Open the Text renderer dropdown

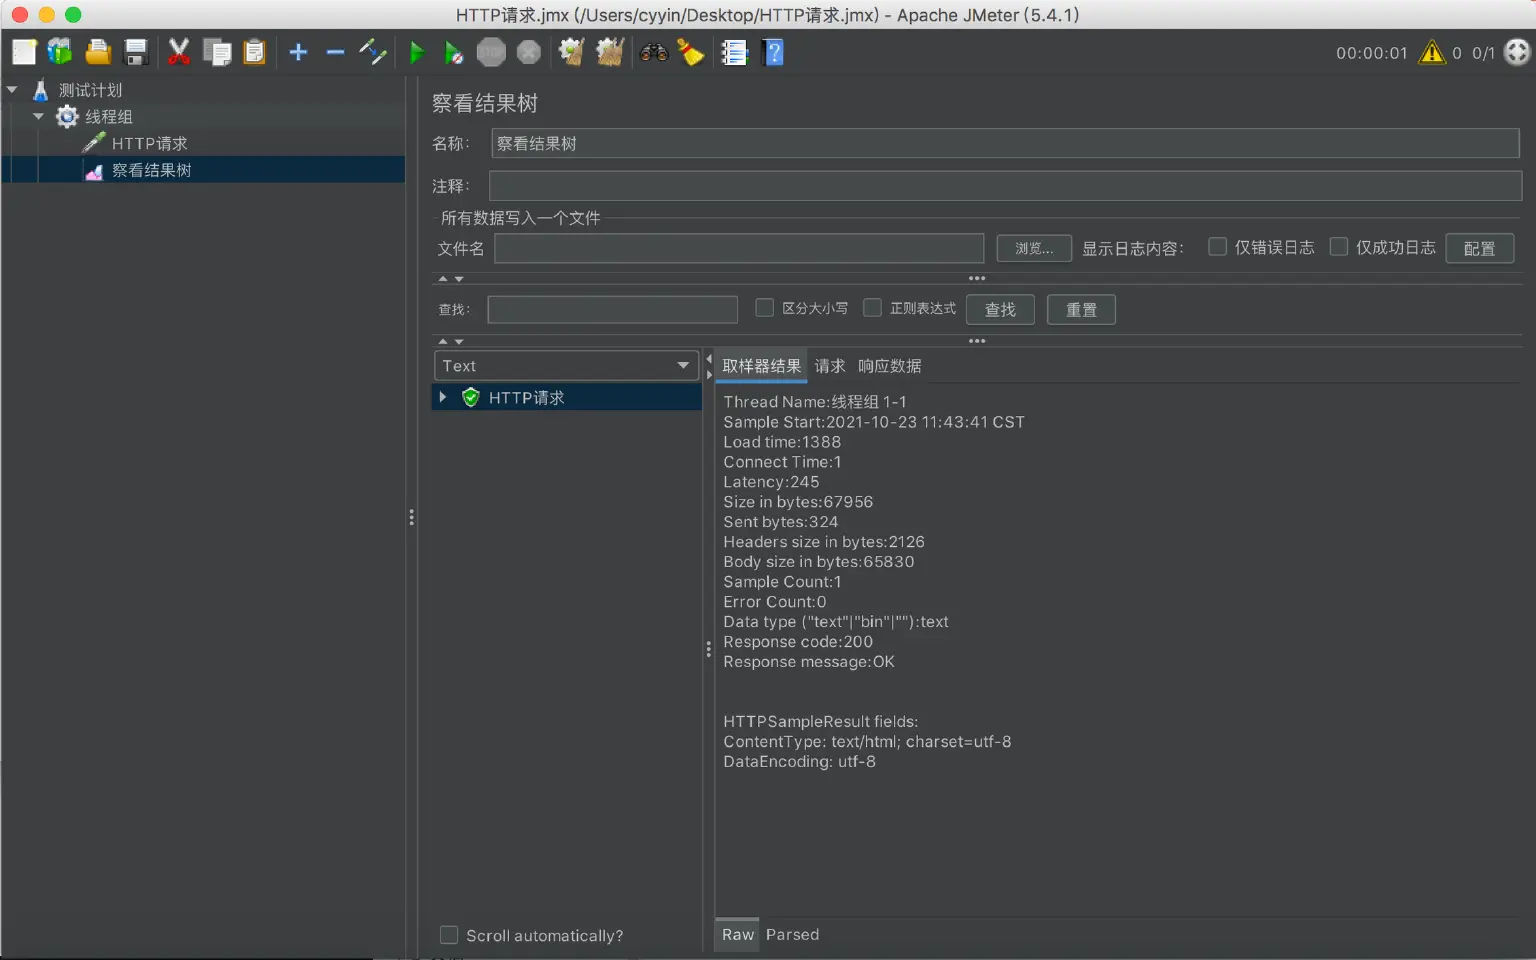pos(566,366)
